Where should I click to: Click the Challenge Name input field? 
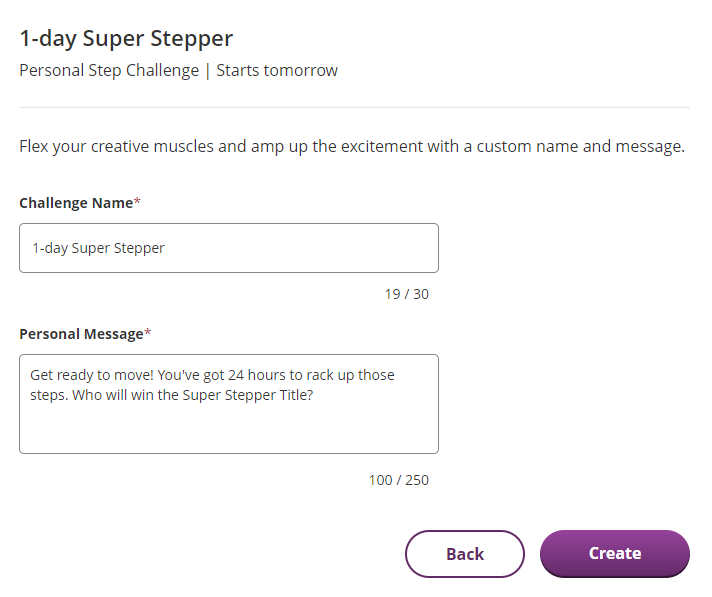pyautogui.click(x=229, y=248)
